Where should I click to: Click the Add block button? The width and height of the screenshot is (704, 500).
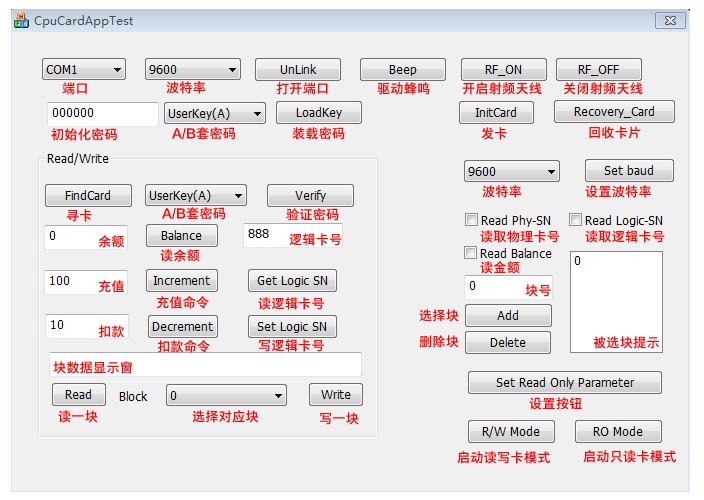[508, 316]
